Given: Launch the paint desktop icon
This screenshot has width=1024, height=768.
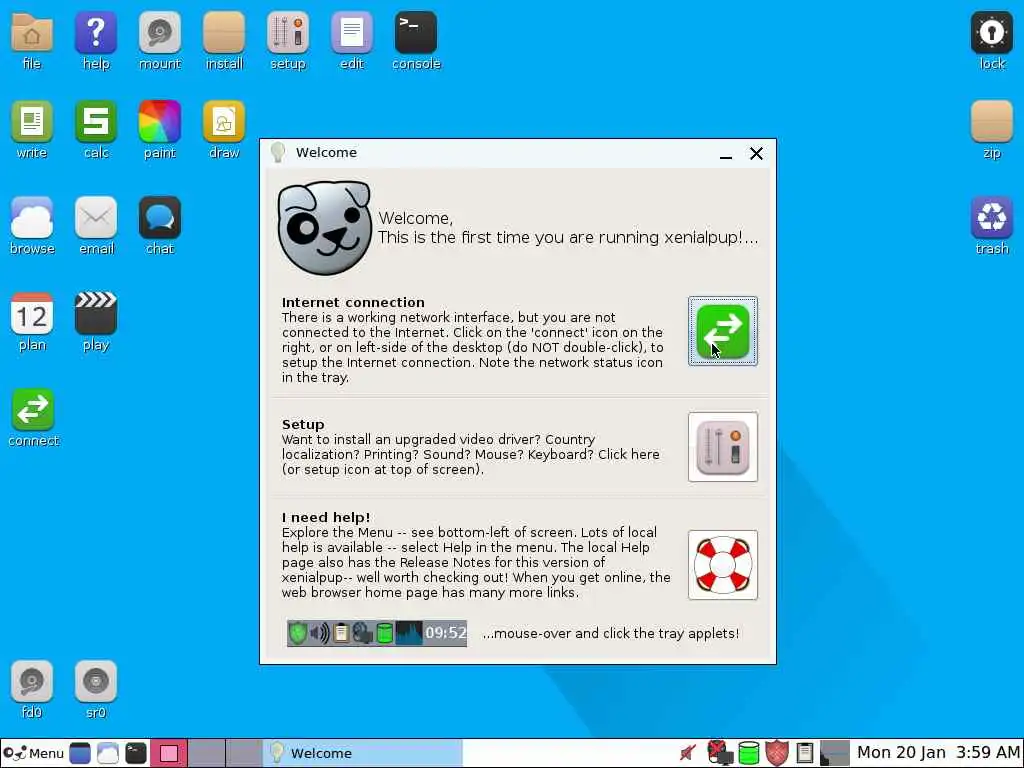Looking at the screenshot, I should (159, 121).
